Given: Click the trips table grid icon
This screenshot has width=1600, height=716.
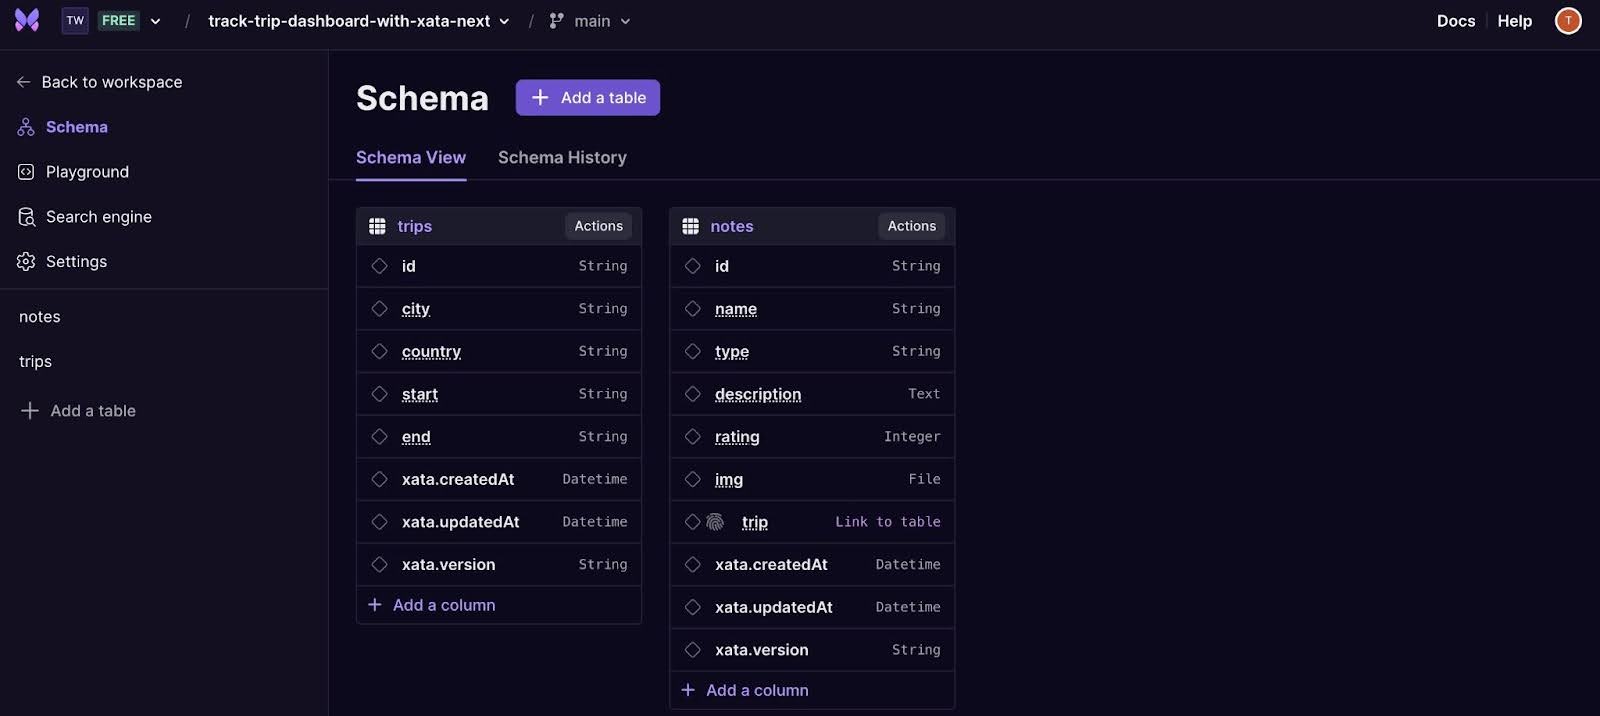Looking at the screenshot, I should click(377, 226).
